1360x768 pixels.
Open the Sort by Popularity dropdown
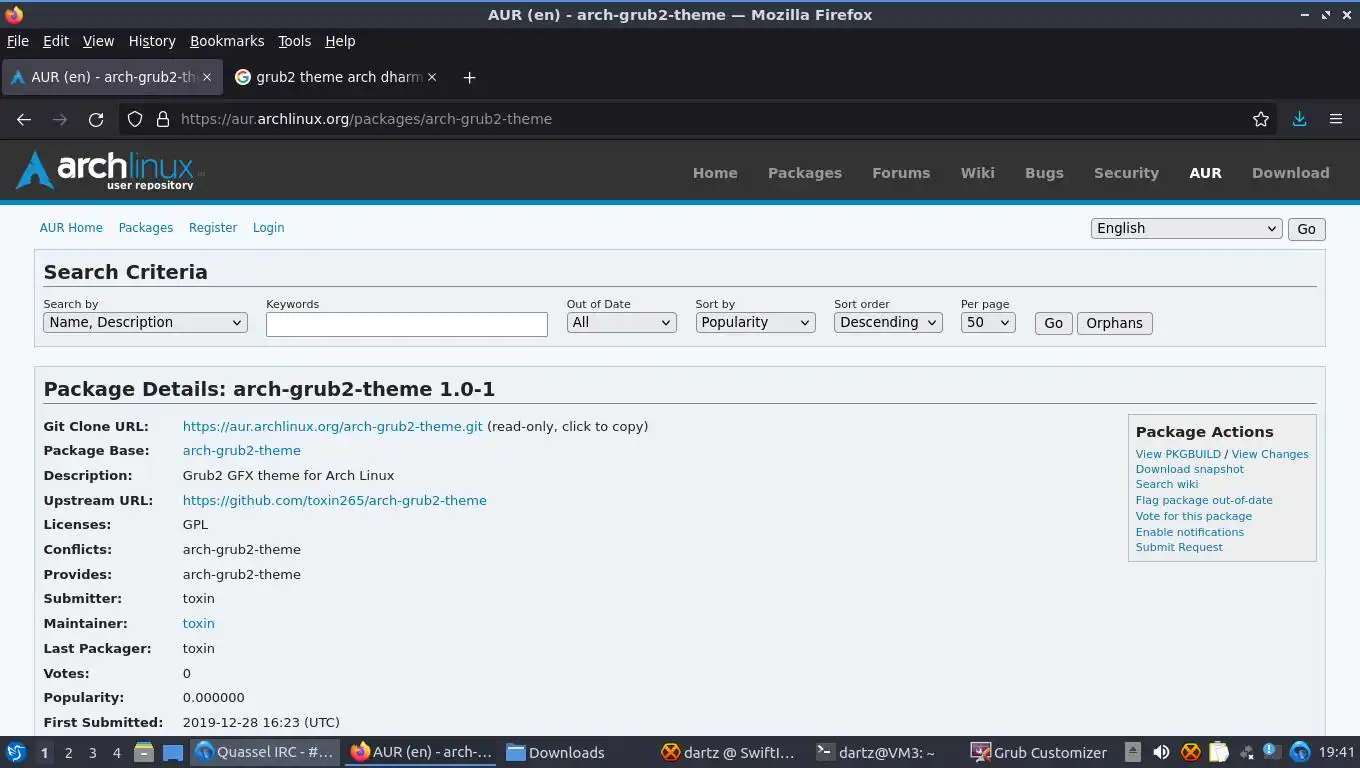pos(755,322)
